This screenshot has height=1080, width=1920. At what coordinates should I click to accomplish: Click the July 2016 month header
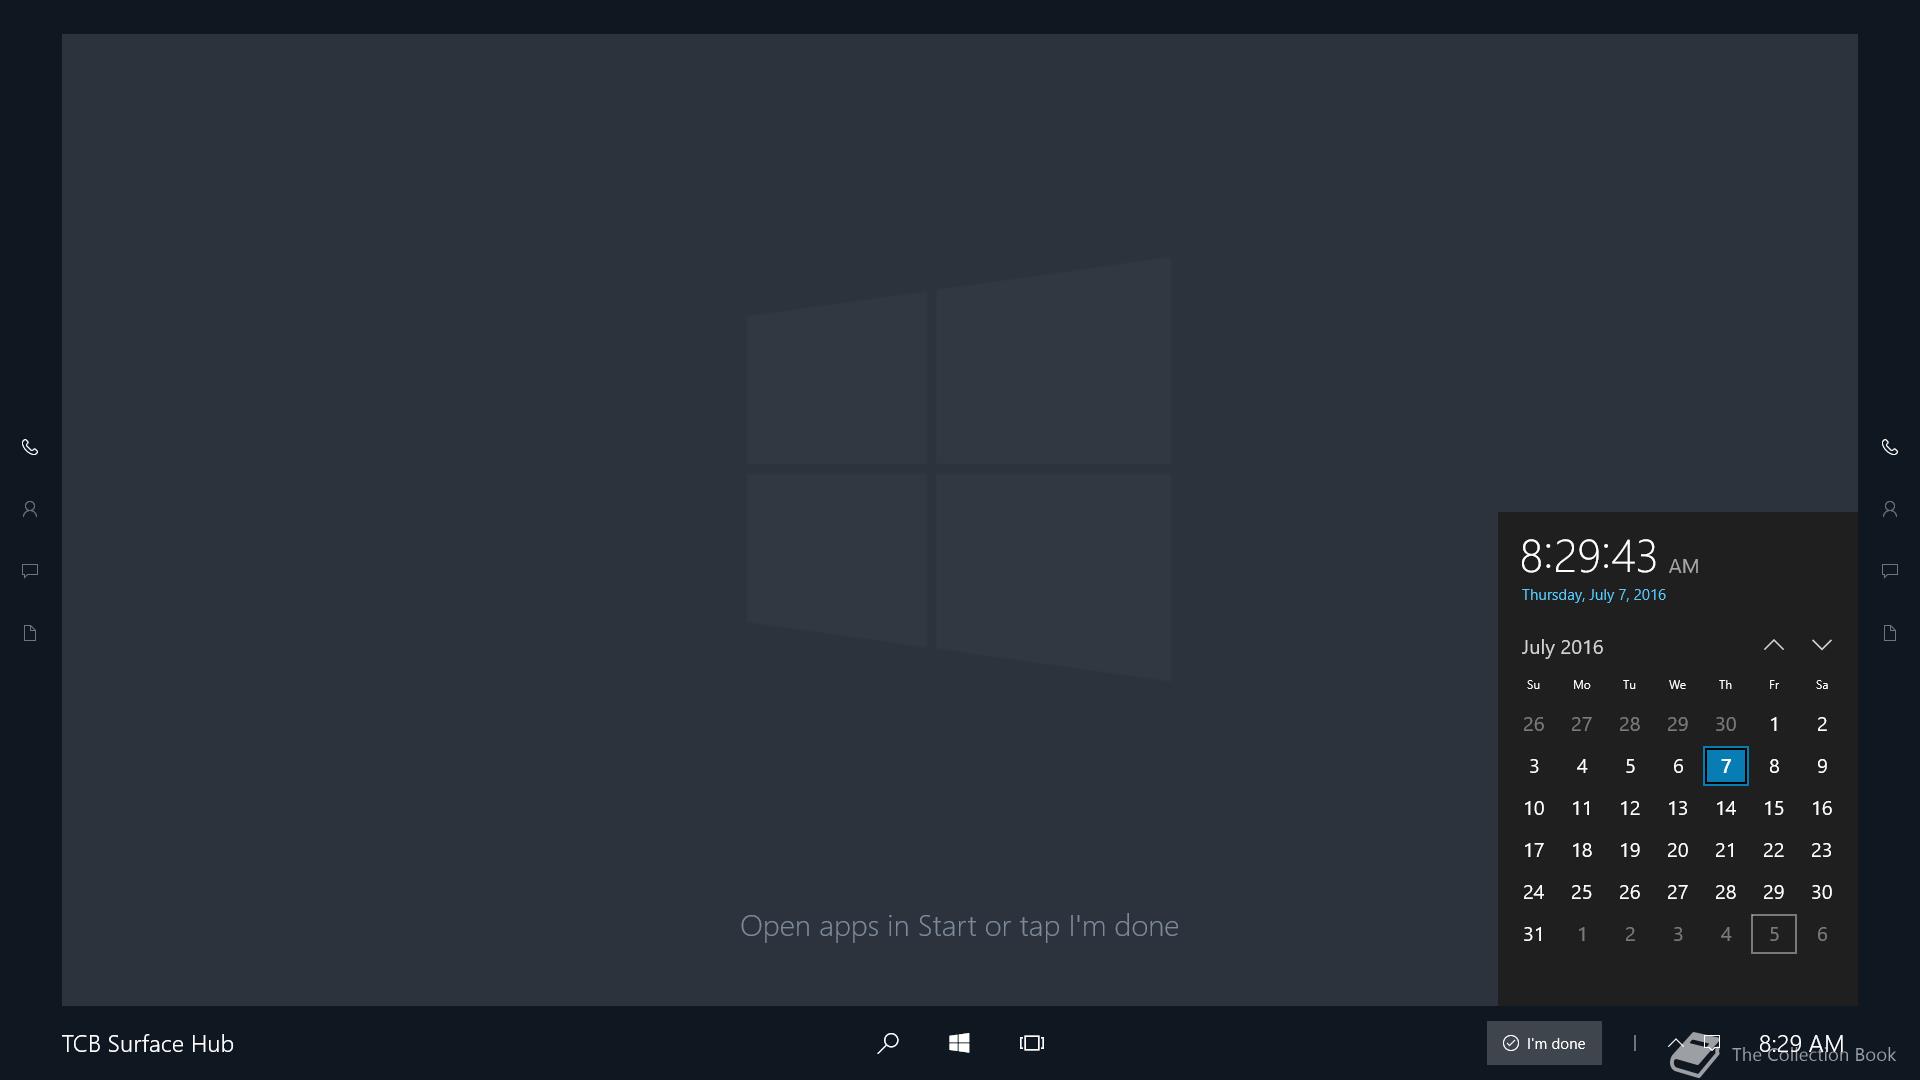(x=1562, y=647)
